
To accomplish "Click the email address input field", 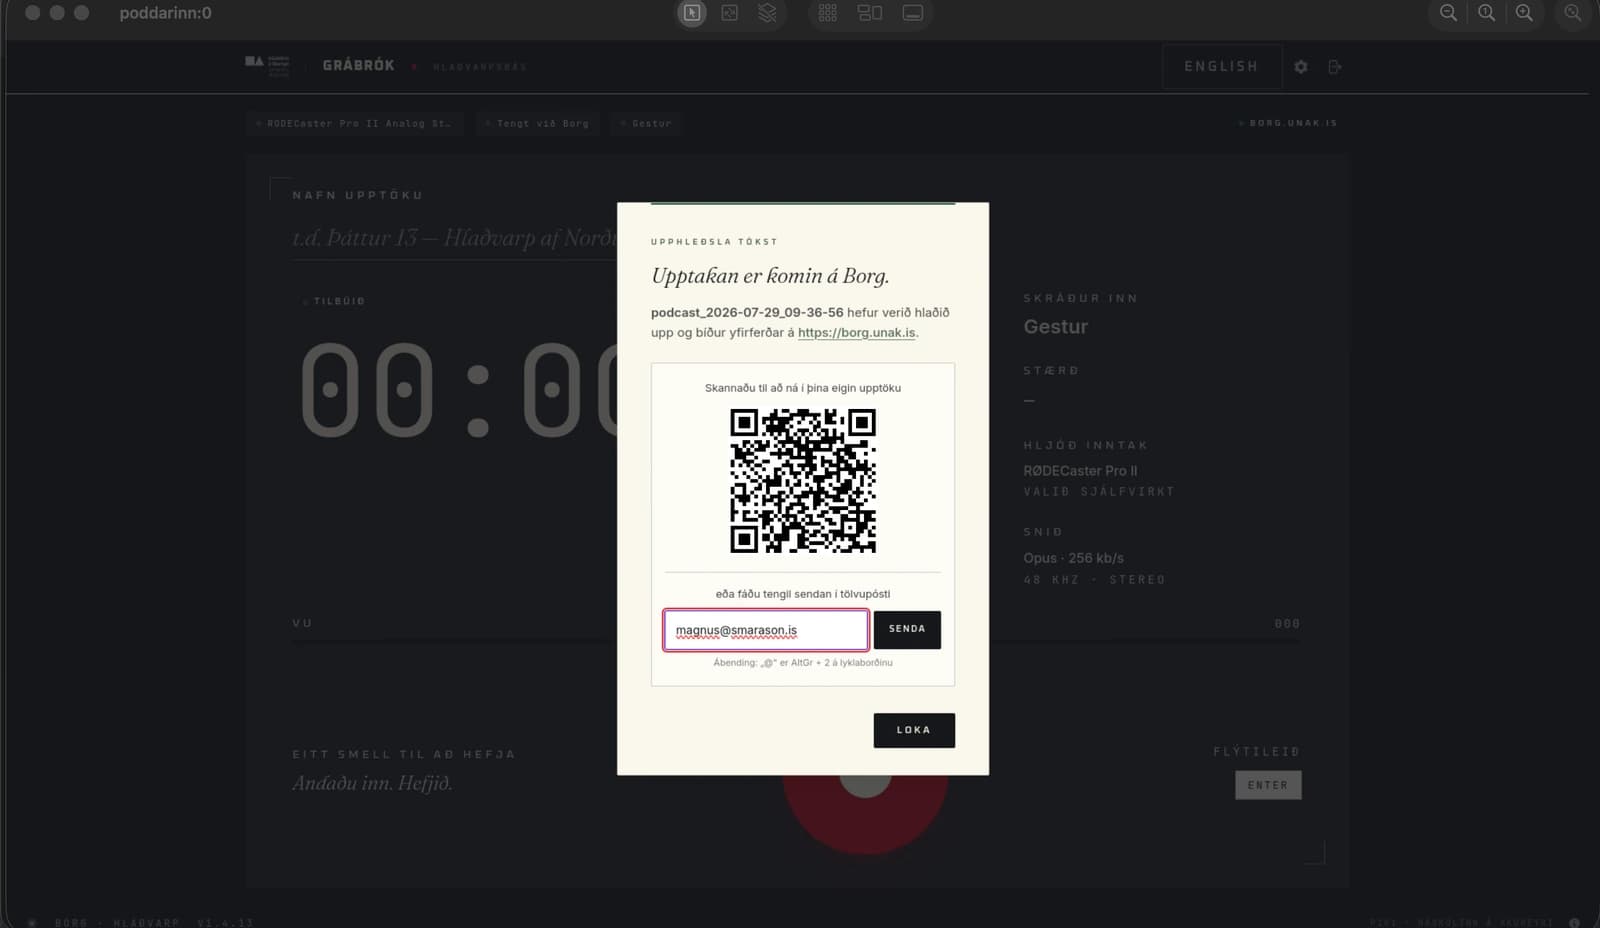I will (766, 630).
